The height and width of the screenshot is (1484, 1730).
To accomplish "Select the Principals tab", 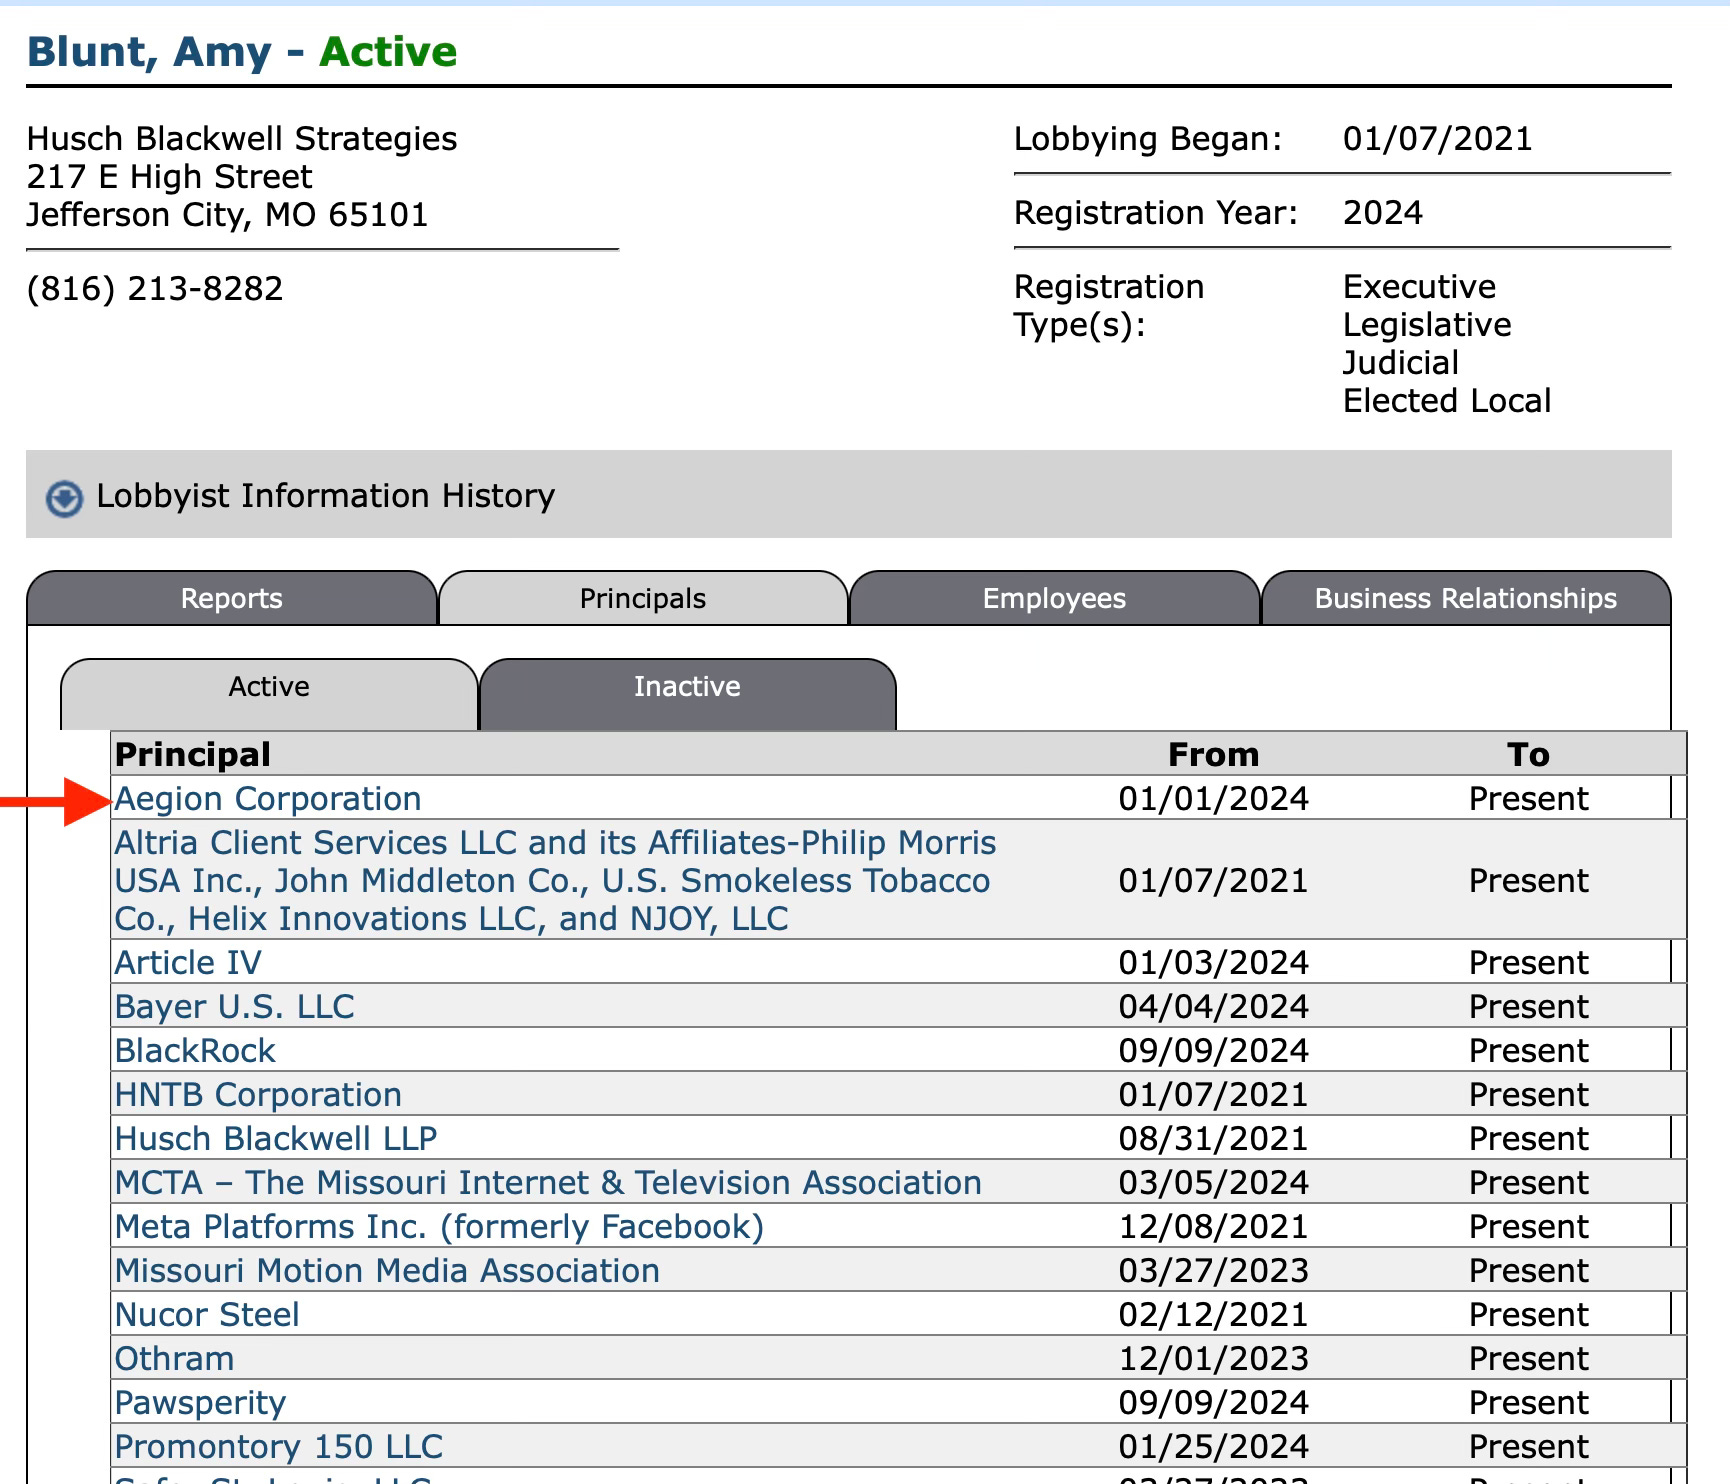I will click(643, 599).
